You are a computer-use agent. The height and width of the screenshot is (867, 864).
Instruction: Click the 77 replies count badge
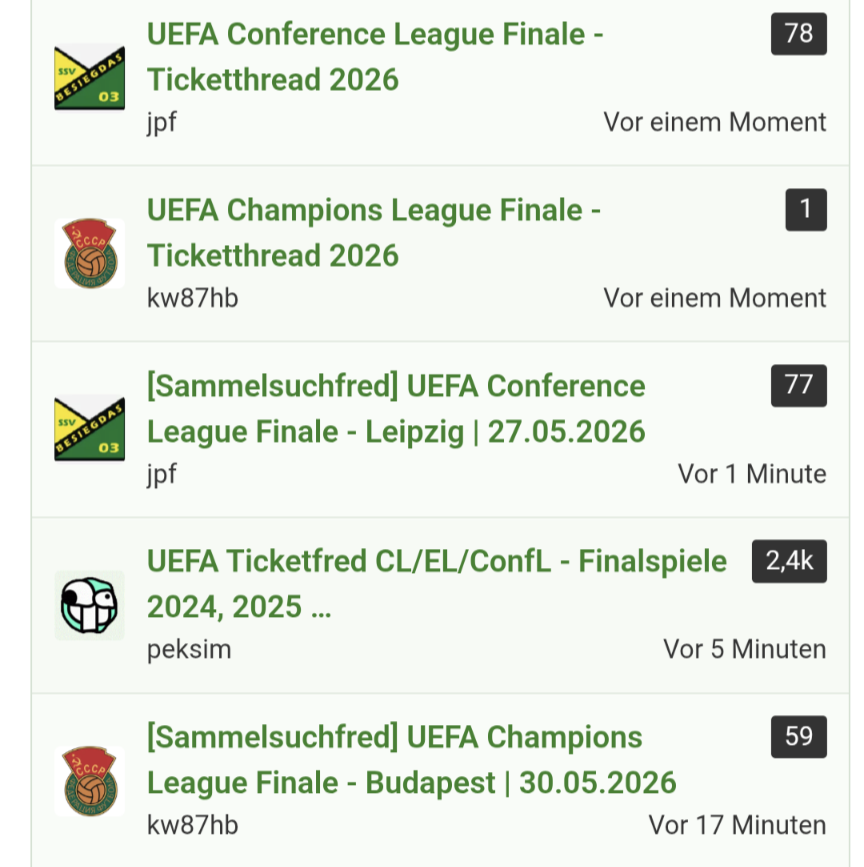(798, 385)
